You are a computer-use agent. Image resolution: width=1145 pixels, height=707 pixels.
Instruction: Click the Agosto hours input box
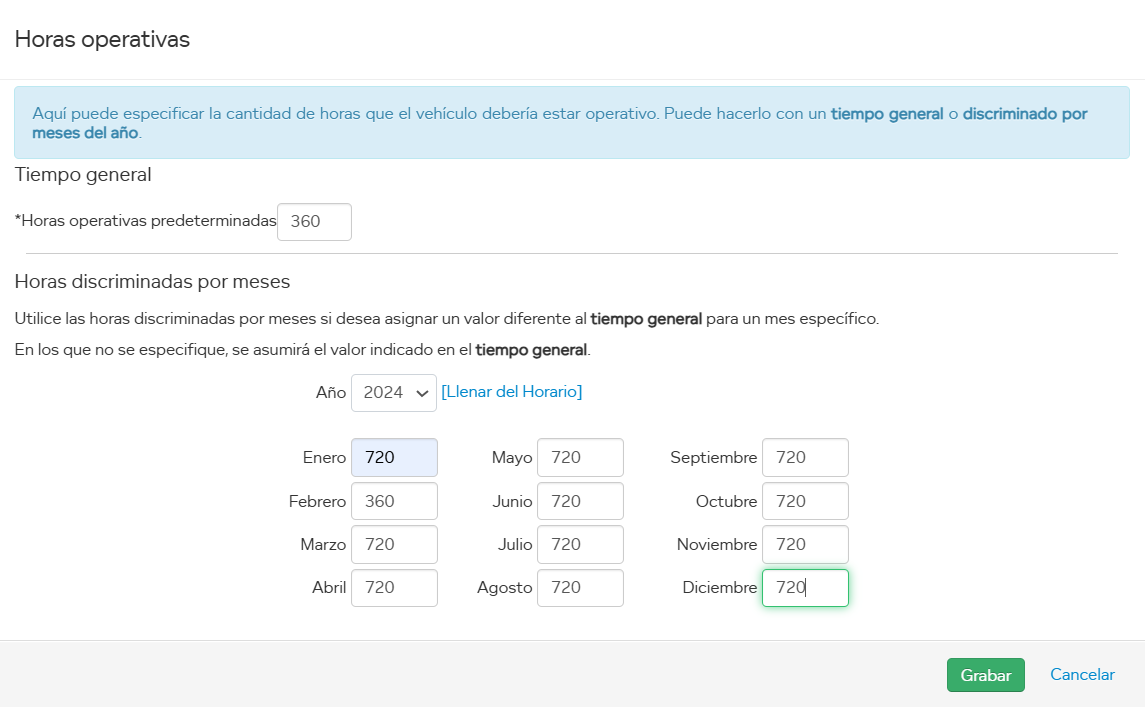coord(580,588)
